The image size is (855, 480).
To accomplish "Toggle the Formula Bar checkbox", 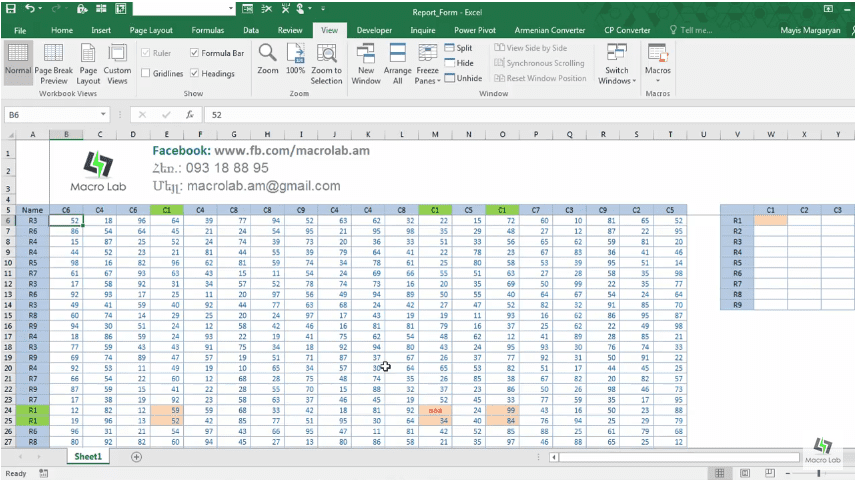I will click(194, 53).
